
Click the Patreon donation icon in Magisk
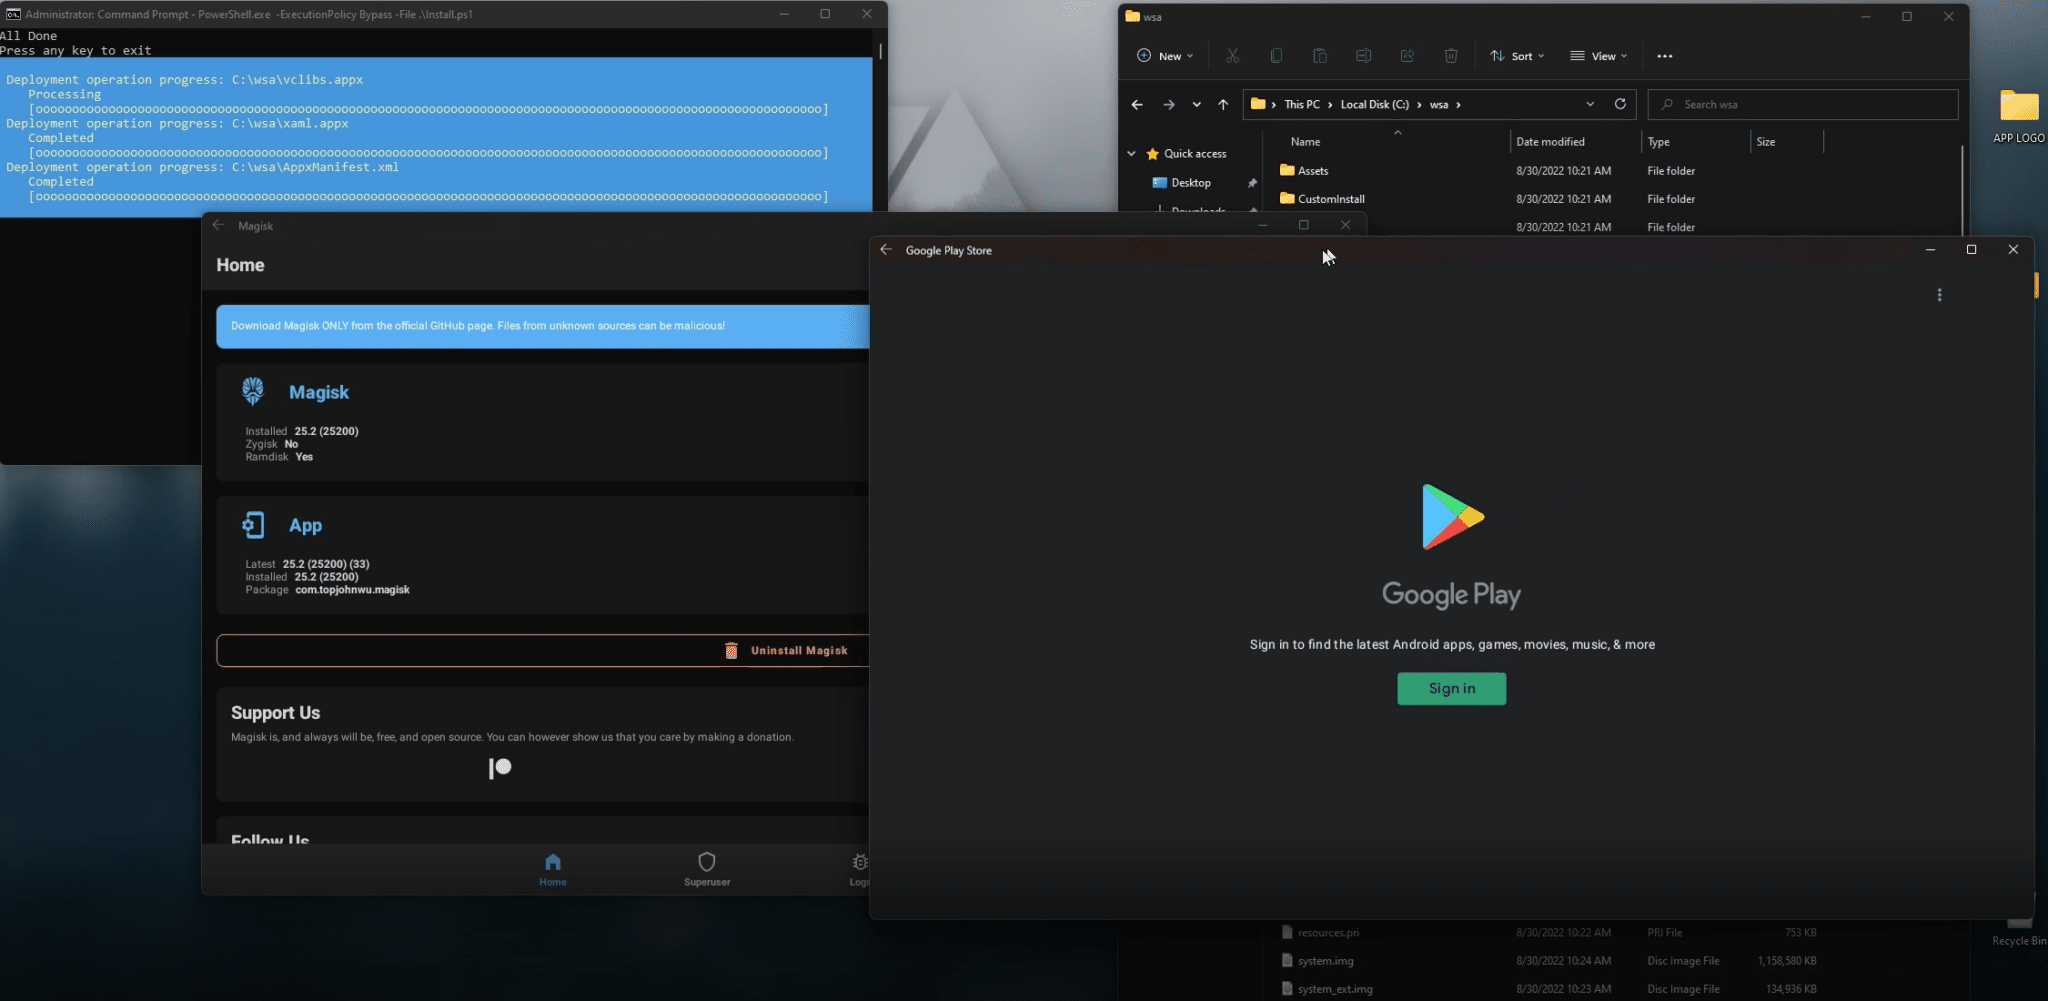[500, 768]
